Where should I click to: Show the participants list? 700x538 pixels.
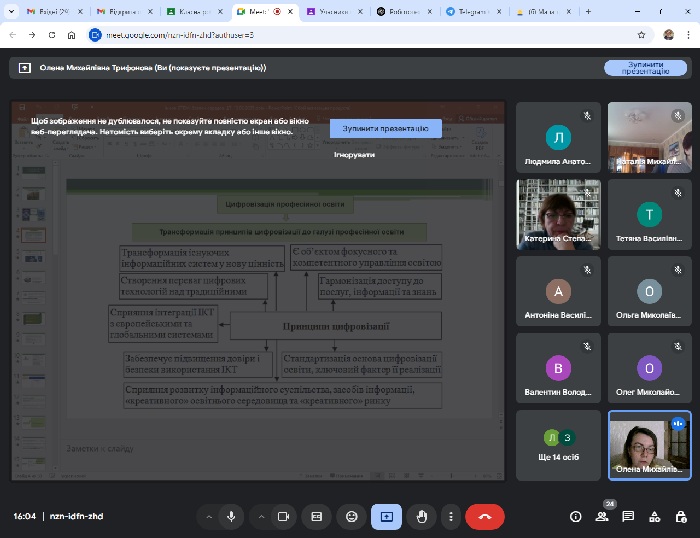602,516
